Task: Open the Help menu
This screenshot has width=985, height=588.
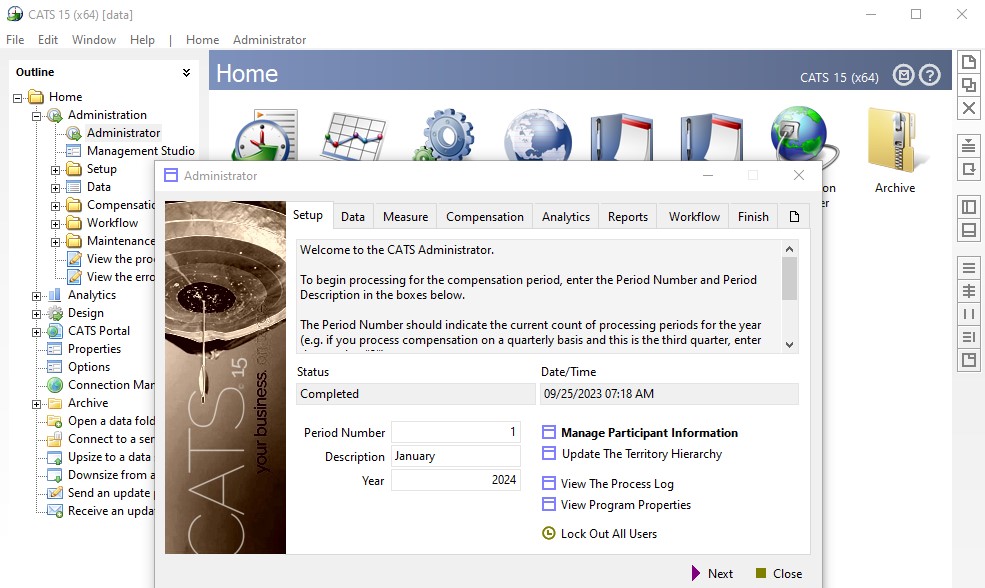Action: coord(142,40)
